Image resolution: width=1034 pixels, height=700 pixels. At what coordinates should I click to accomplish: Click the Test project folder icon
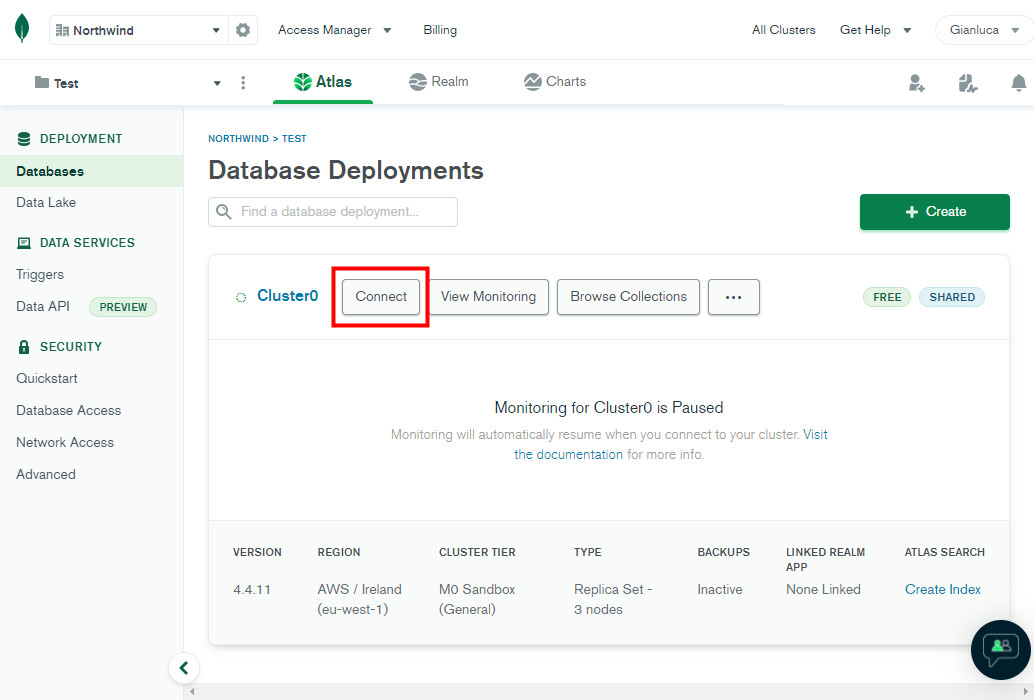tap(42, 82)
